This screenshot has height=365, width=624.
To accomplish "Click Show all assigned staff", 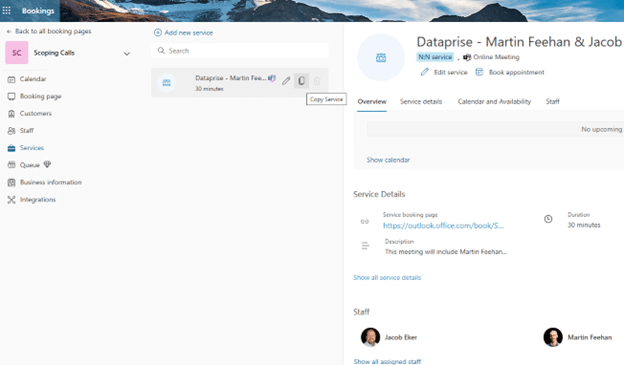I will tap(387, 361).
